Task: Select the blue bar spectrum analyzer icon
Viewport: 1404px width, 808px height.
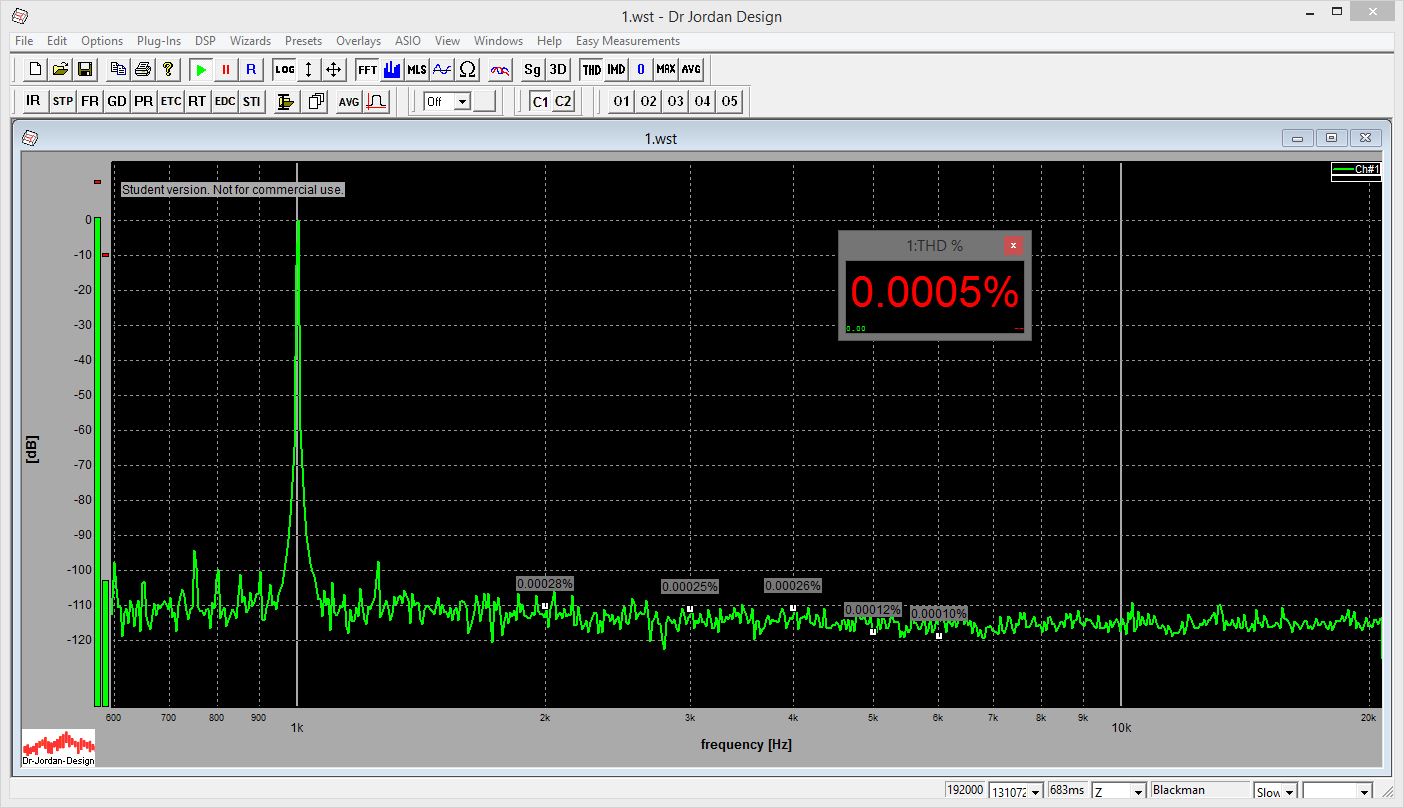Action: point(392,69)
